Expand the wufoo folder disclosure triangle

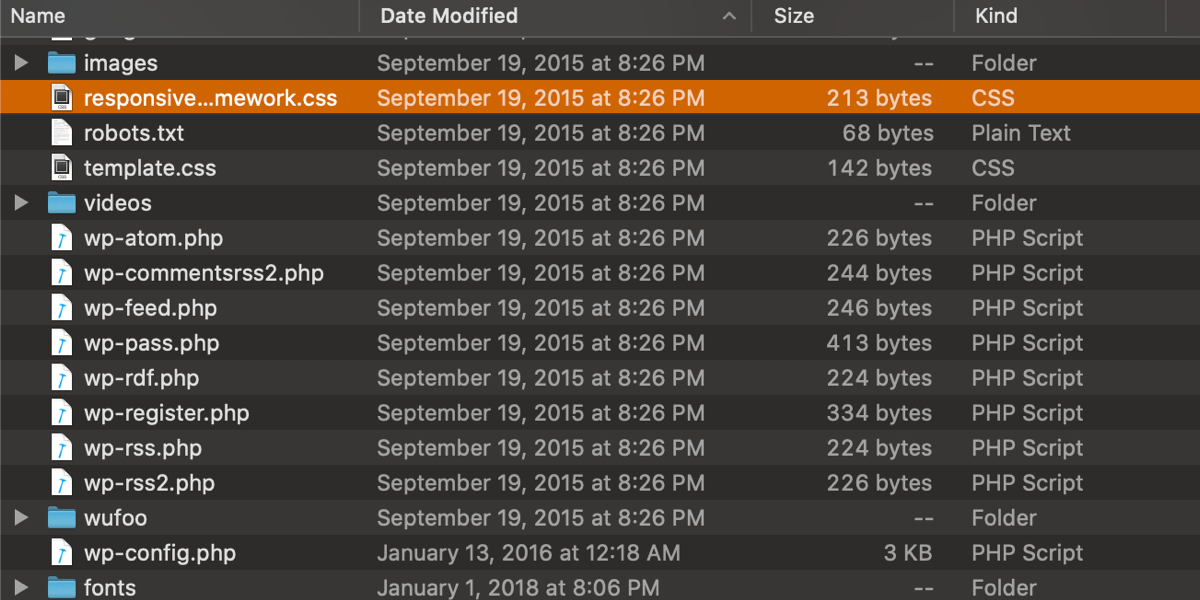(x=21, y=518)
